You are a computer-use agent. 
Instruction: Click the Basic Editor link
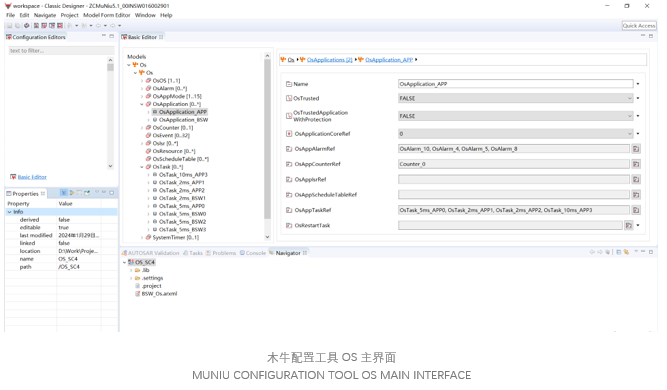(x=32, y=177)
